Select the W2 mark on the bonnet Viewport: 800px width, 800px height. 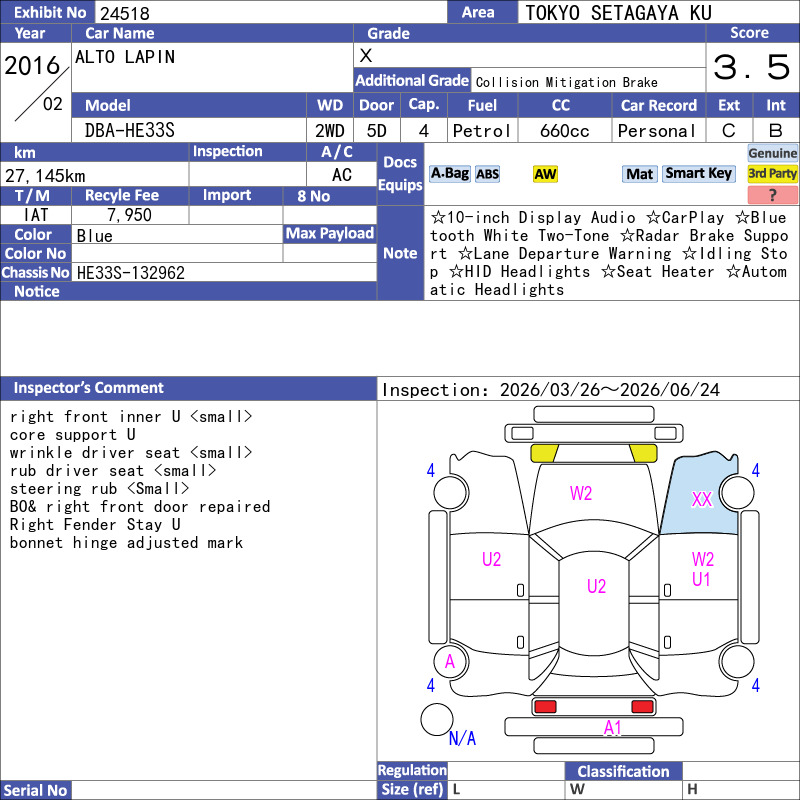pos(581,493)
